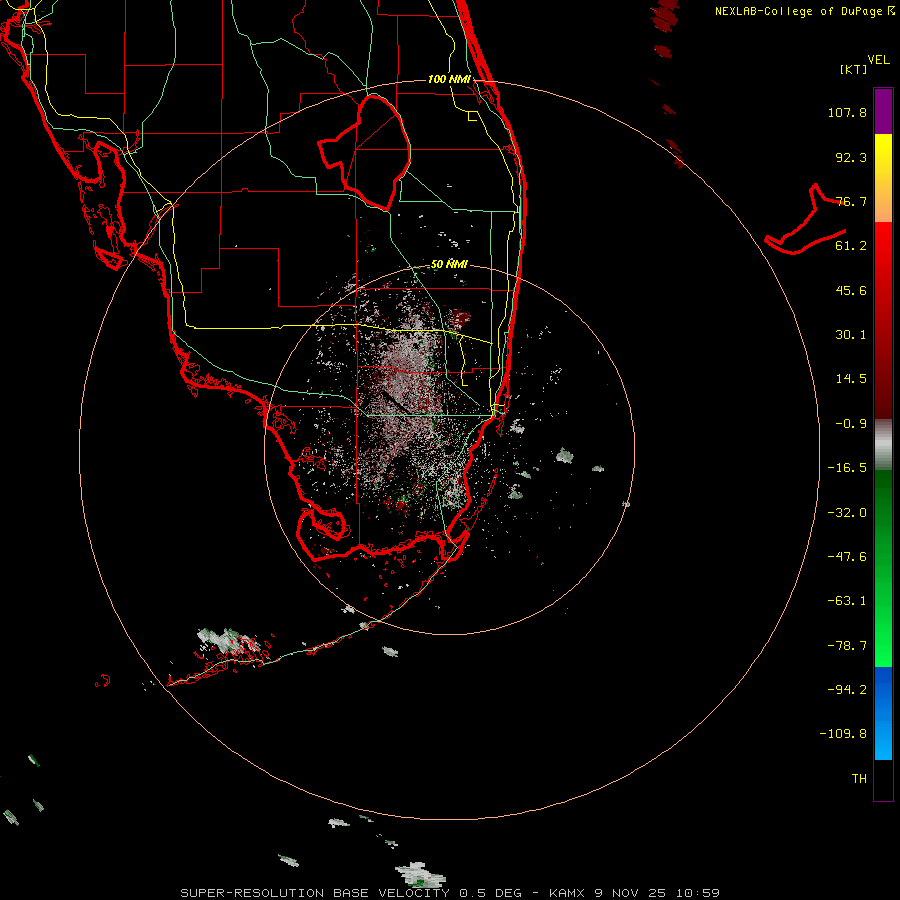The height and width of the screenshot is (900, 900).
Task: Click the -109.8 velocity scale value
Action: tap(843, 734)
